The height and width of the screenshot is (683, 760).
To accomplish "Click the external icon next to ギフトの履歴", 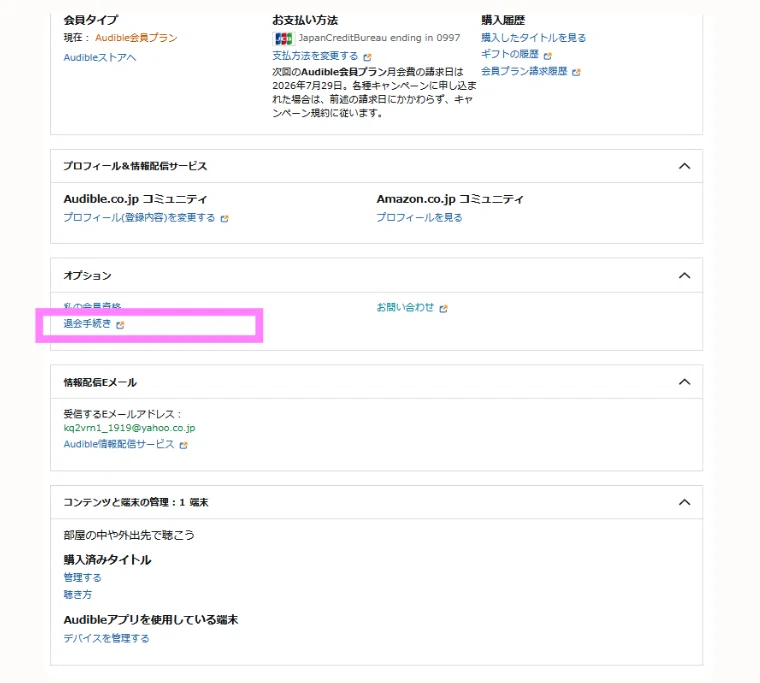I will click(548, 56).
